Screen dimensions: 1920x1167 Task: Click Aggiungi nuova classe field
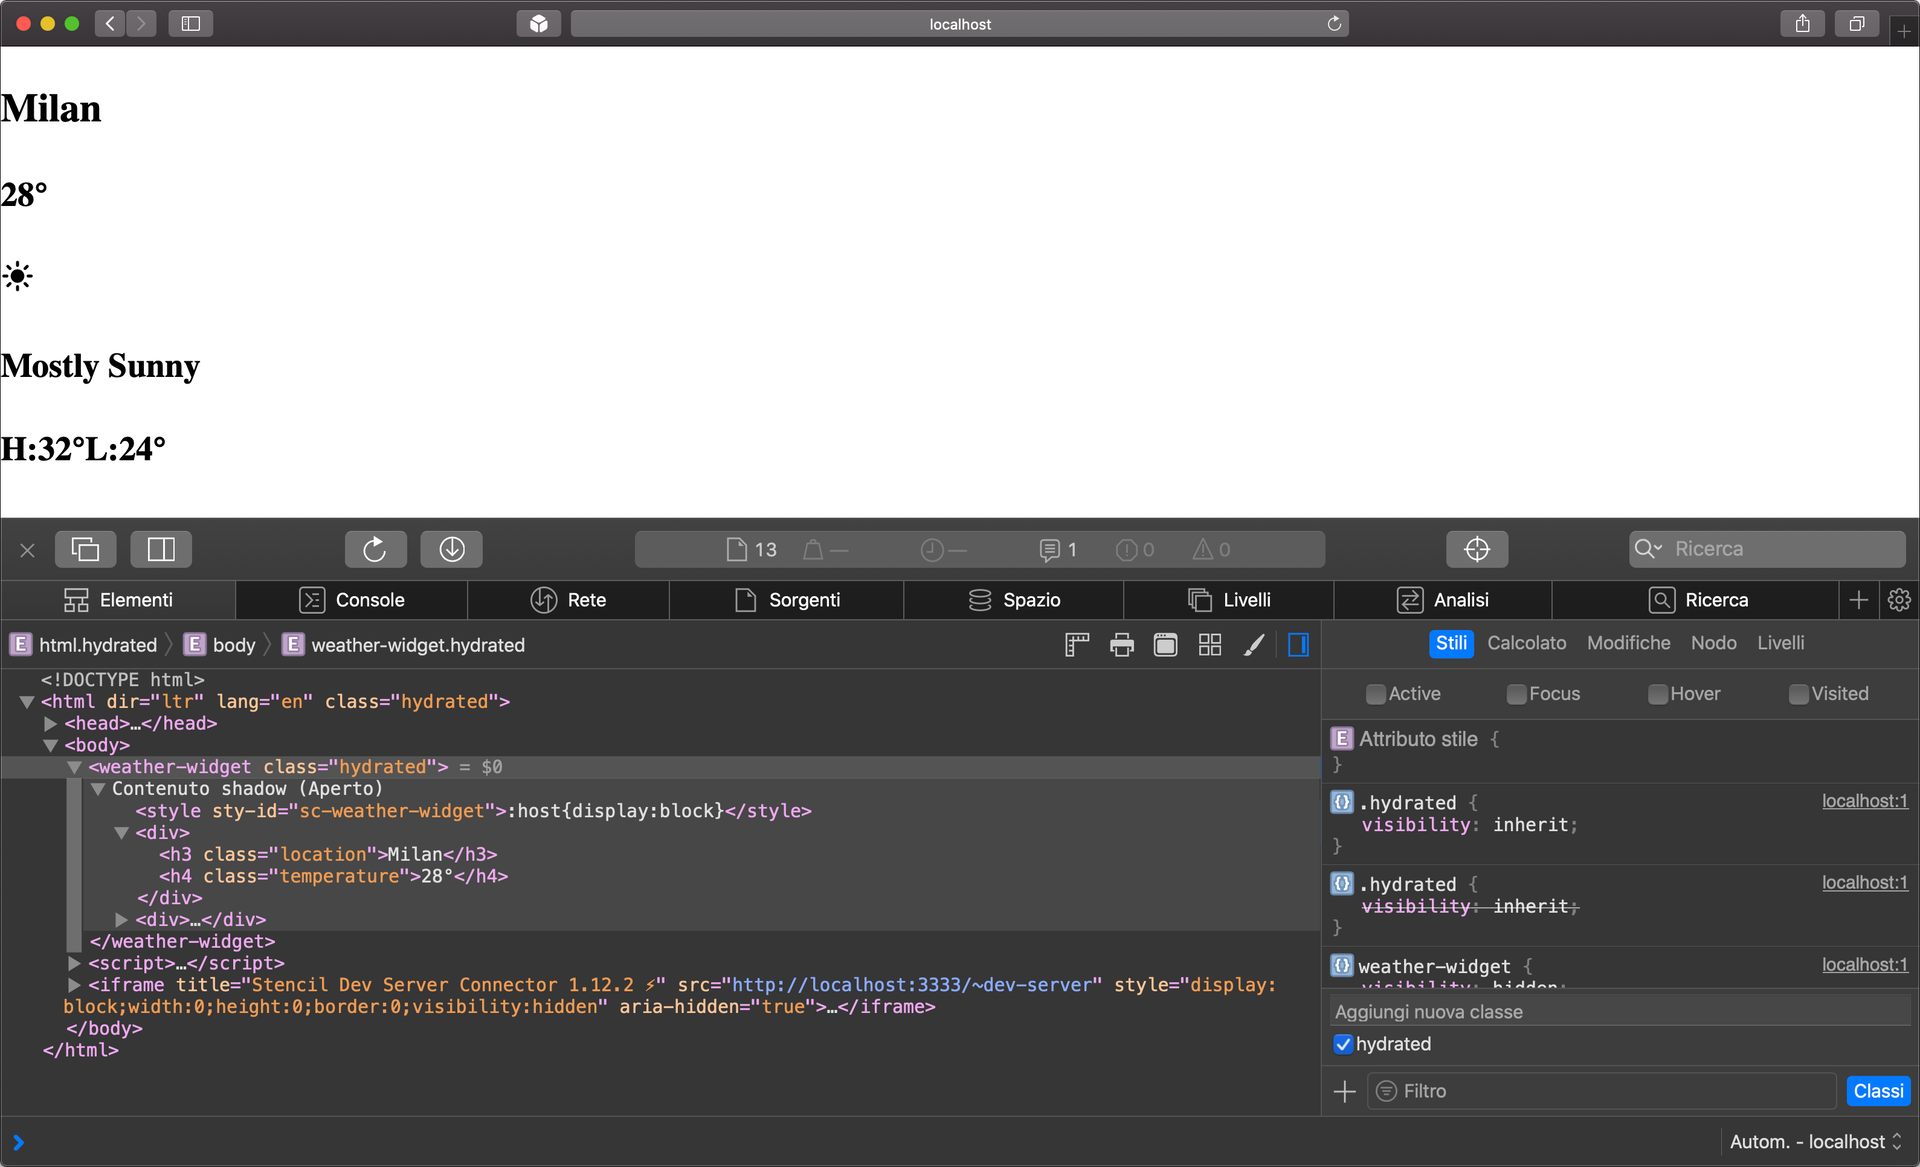coord(1620,1012)
